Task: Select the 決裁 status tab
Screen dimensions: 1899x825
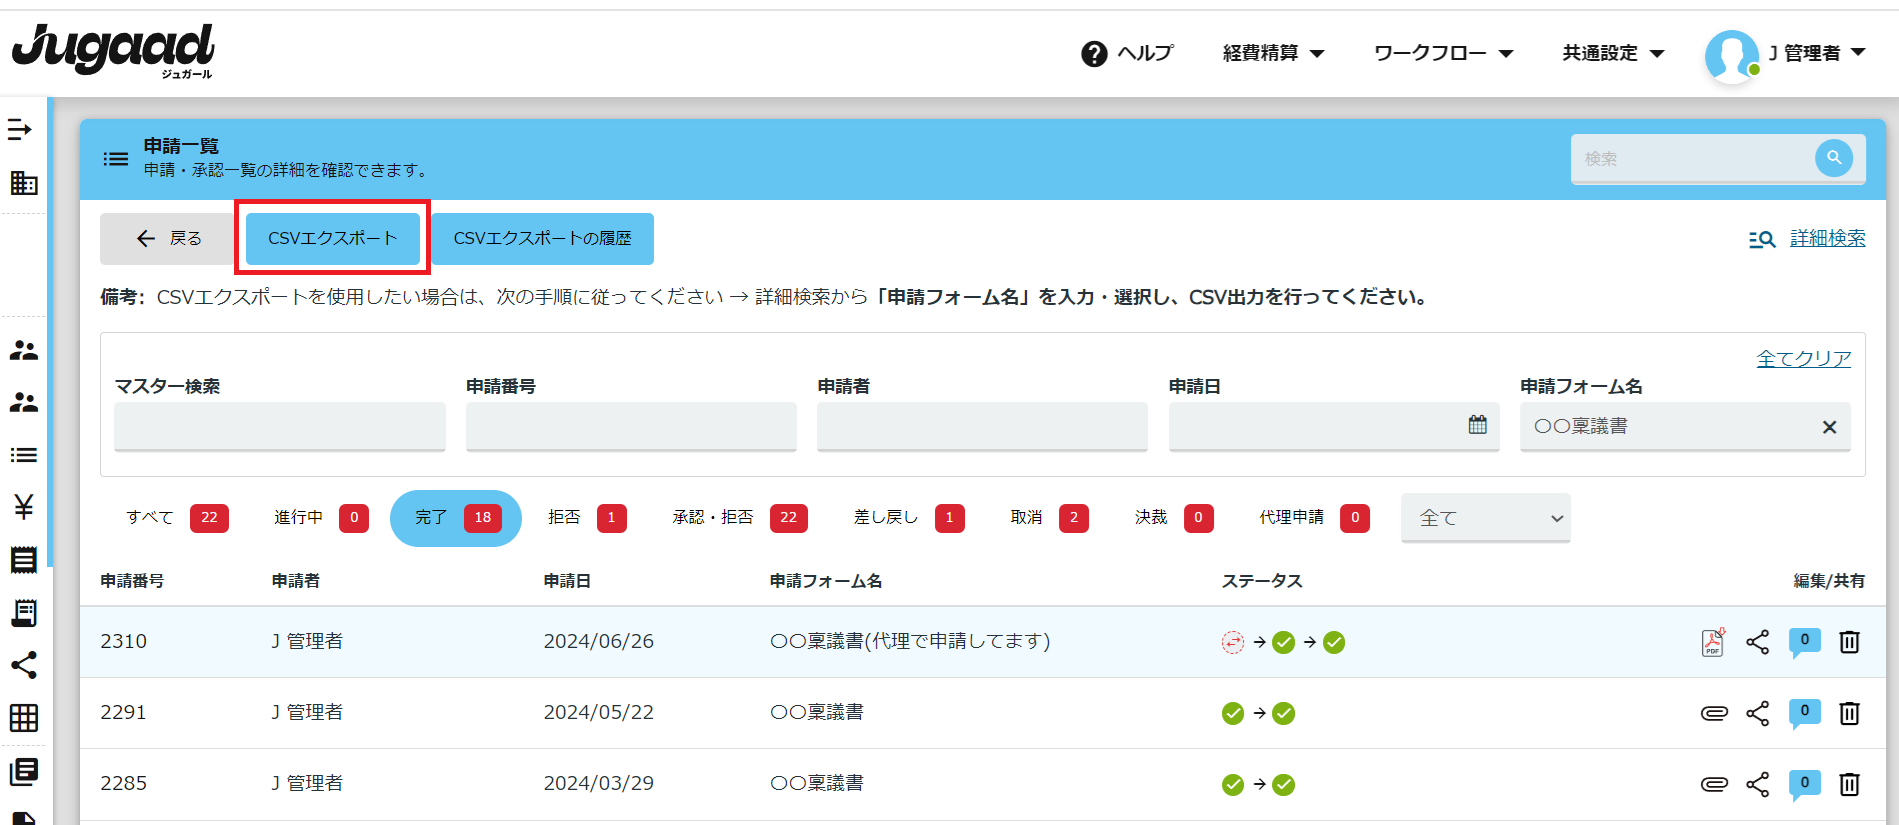Action: 1174,517
